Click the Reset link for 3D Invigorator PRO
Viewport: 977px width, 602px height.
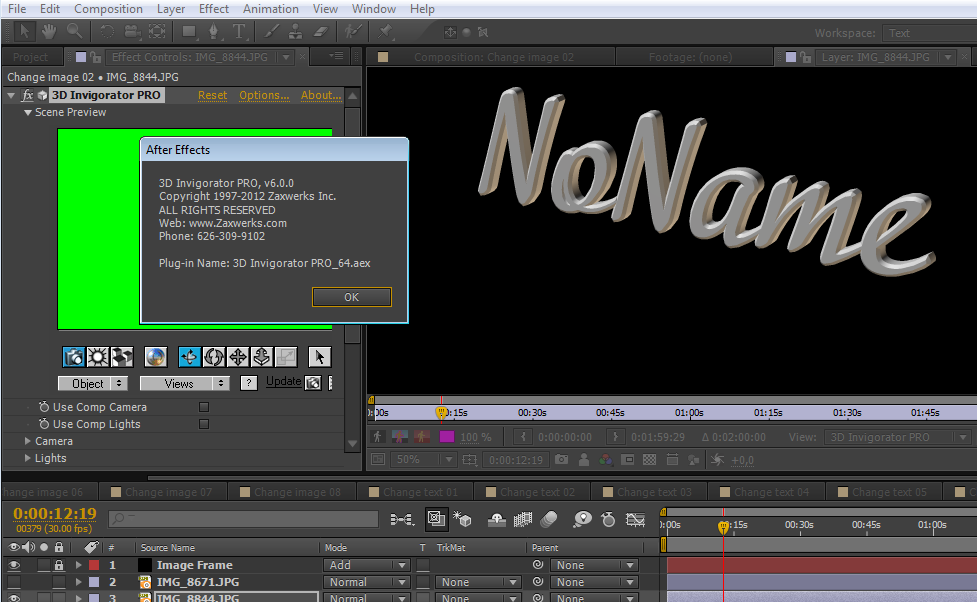click(x=212, y=95)
